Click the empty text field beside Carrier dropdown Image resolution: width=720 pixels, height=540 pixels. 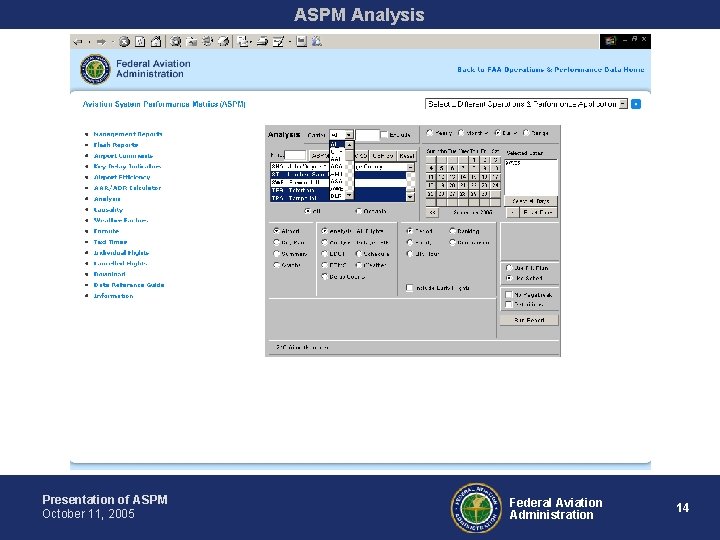(x=367, y=135)
